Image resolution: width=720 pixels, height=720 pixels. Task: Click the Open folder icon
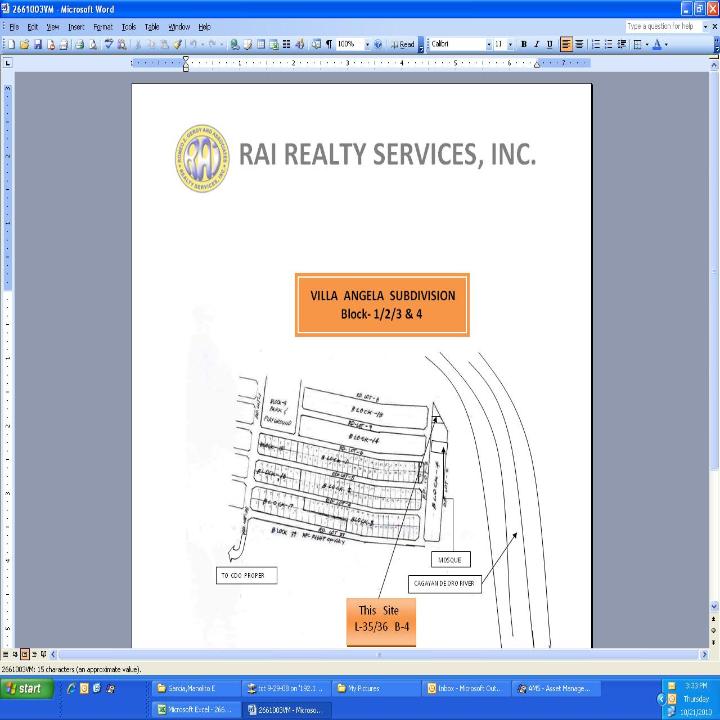(24, 45)
